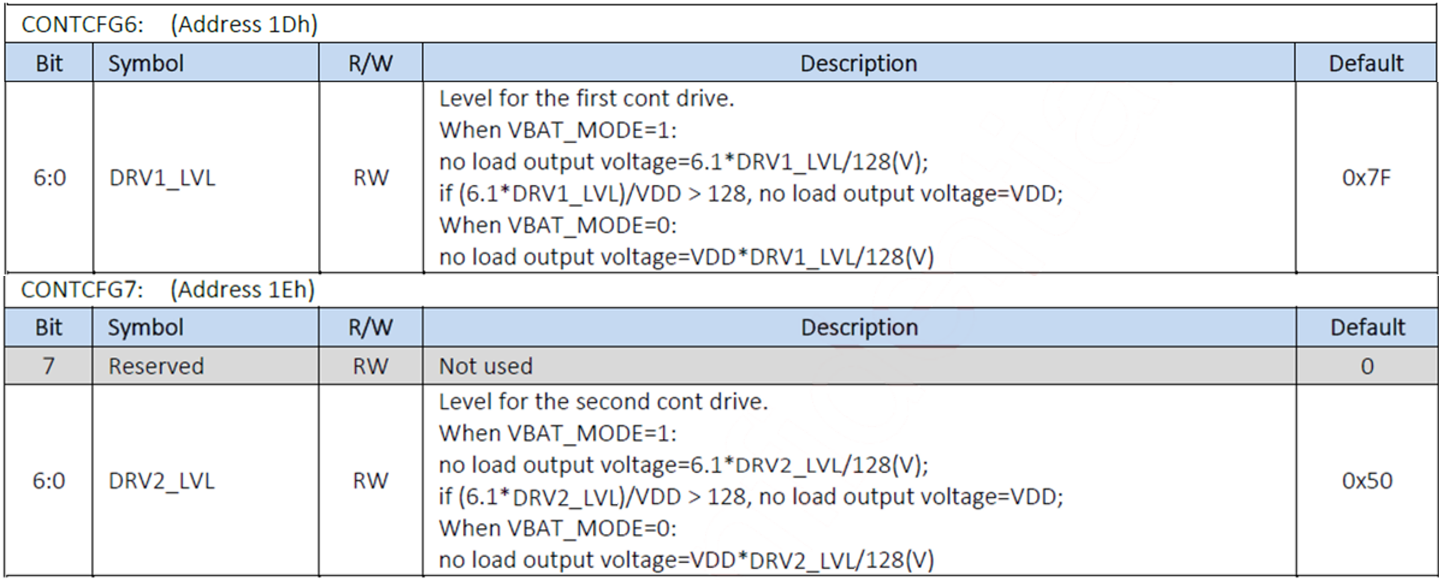Select the 0x7F default value
The height and width of the screenshot is (581, 1439).
[1367, 178]
